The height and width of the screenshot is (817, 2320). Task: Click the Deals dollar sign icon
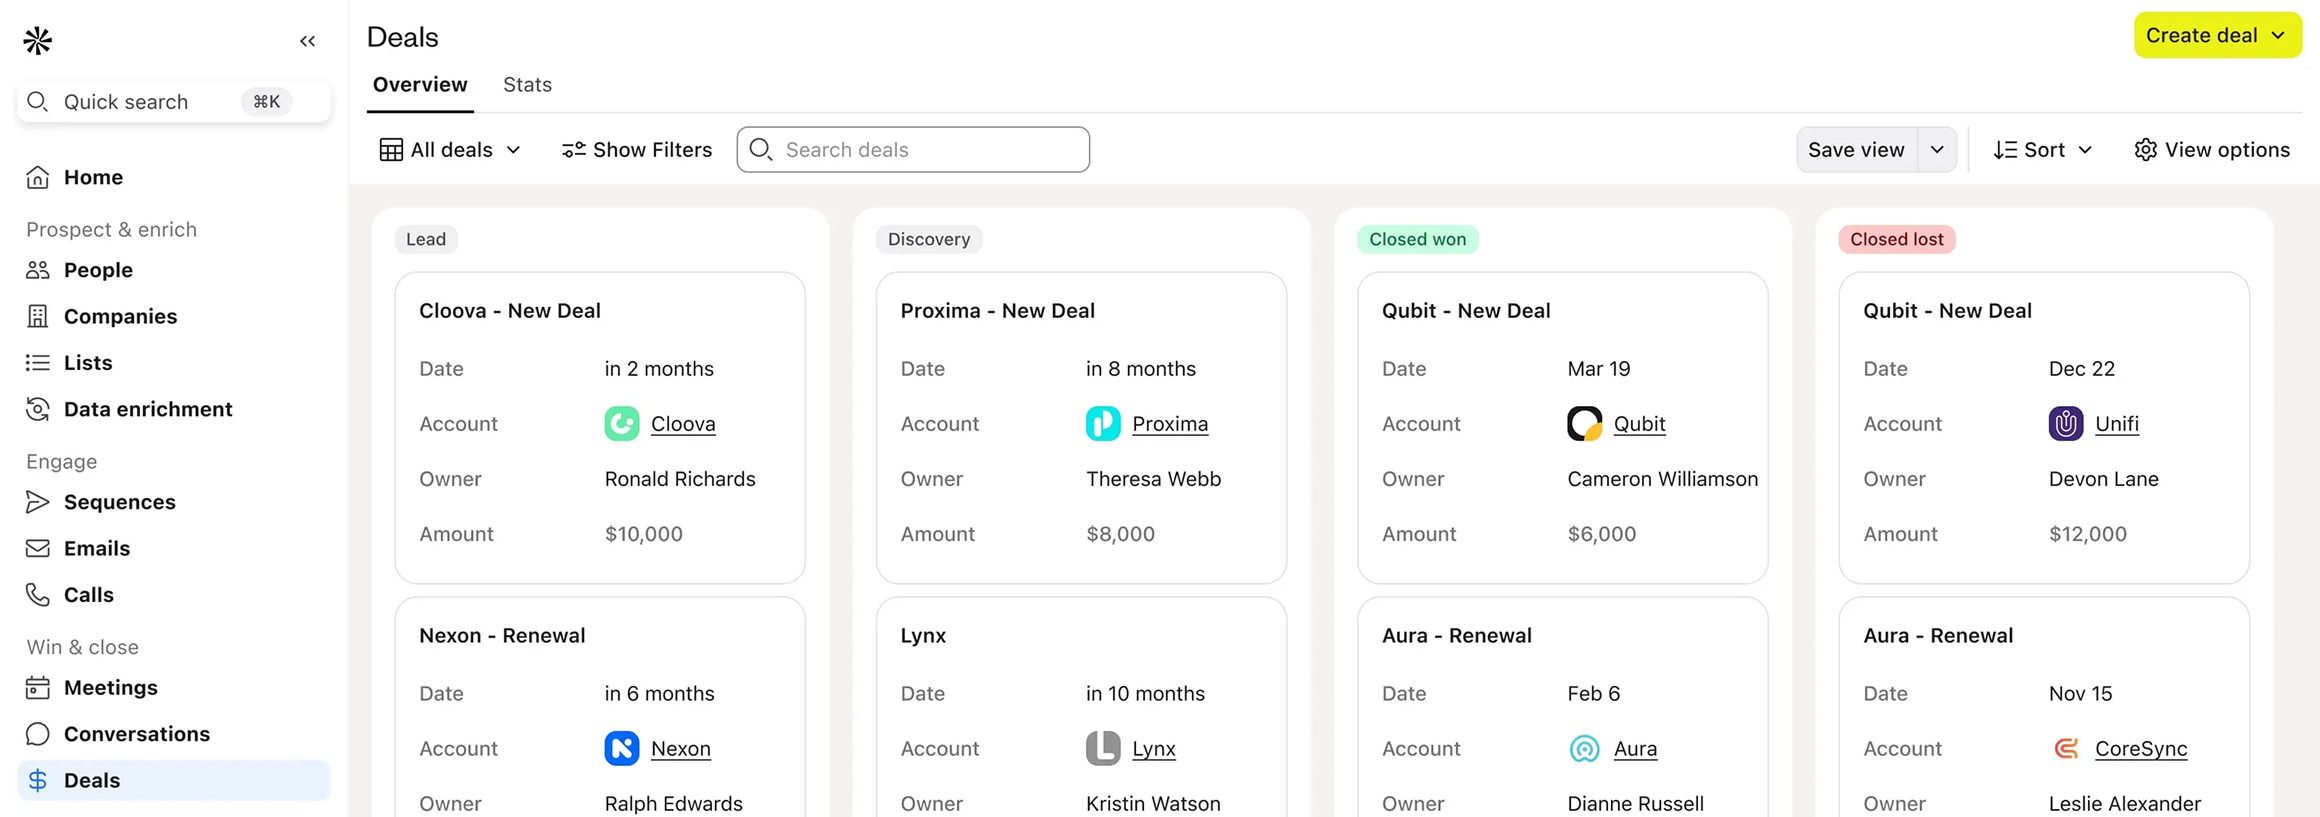click(38, 780)
